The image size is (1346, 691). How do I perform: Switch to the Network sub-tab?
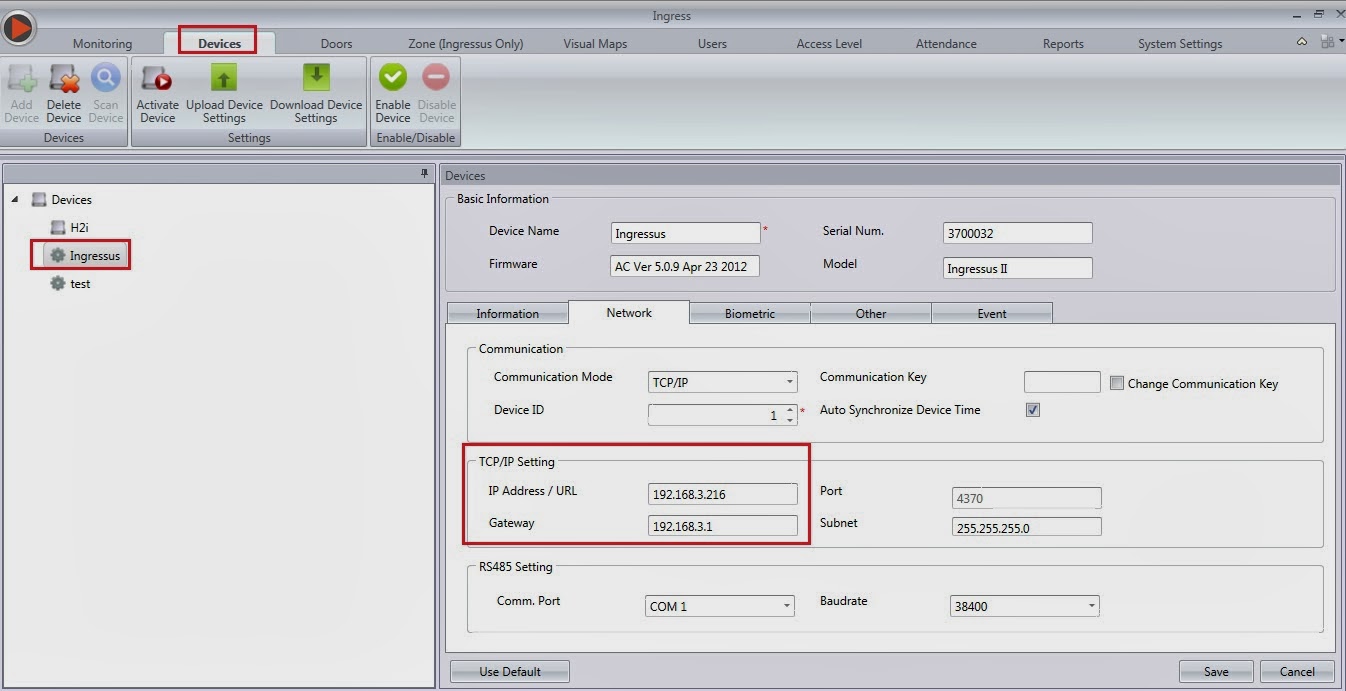(x=629, y=312)
